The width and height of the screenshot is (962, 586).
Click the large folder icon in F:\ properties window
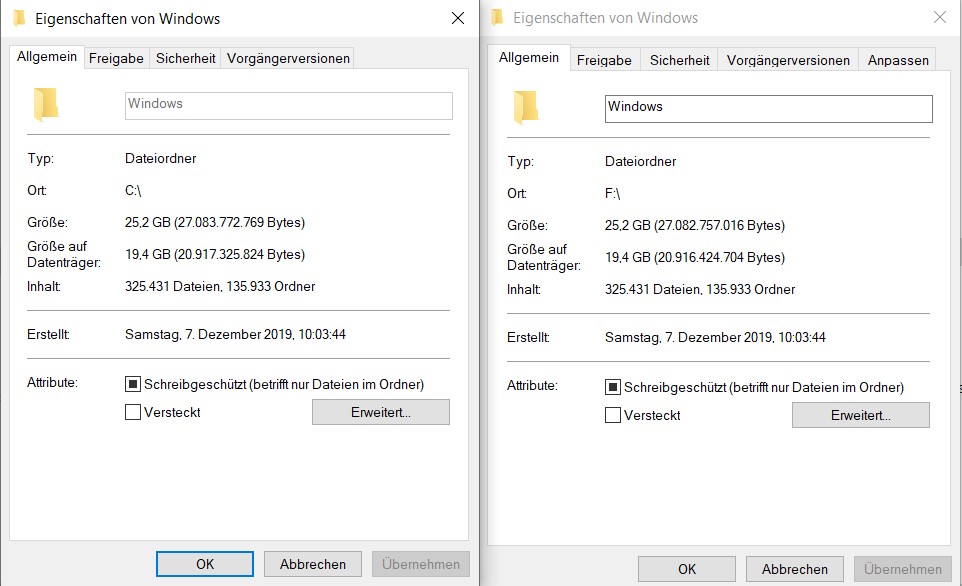(526, 107)
